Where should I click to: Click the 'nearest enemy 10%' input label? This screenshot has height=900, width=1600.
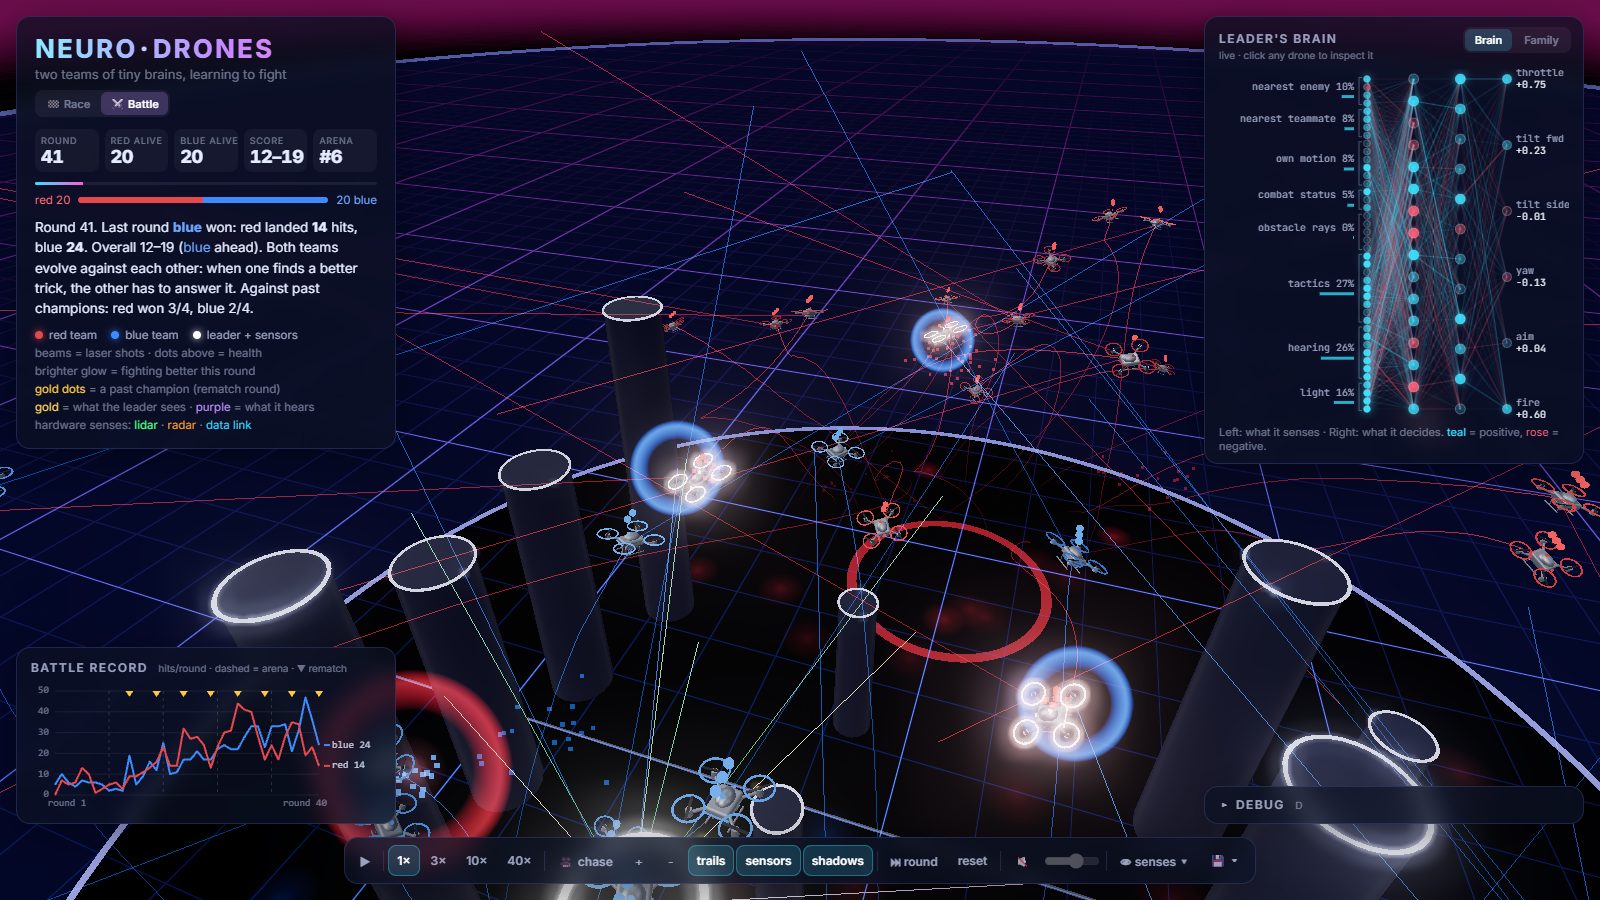[x=1303, y=87]
